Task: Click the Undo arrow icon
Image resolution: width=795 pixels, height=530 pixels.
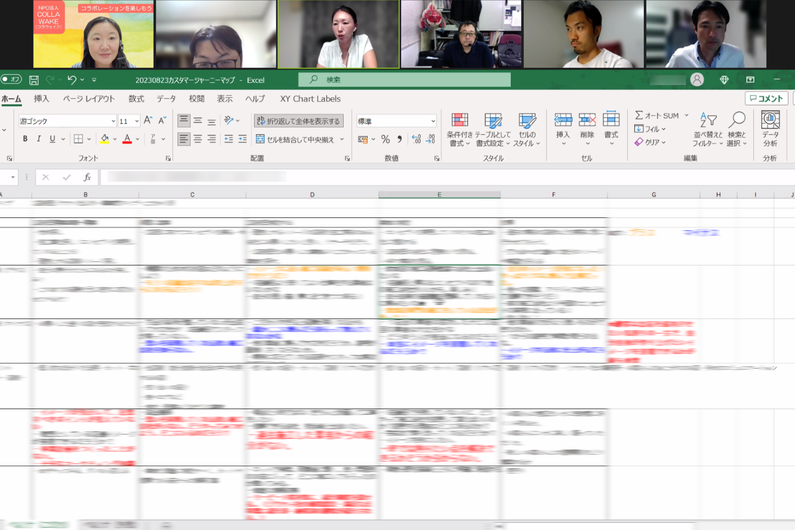Action: point(71,80)
